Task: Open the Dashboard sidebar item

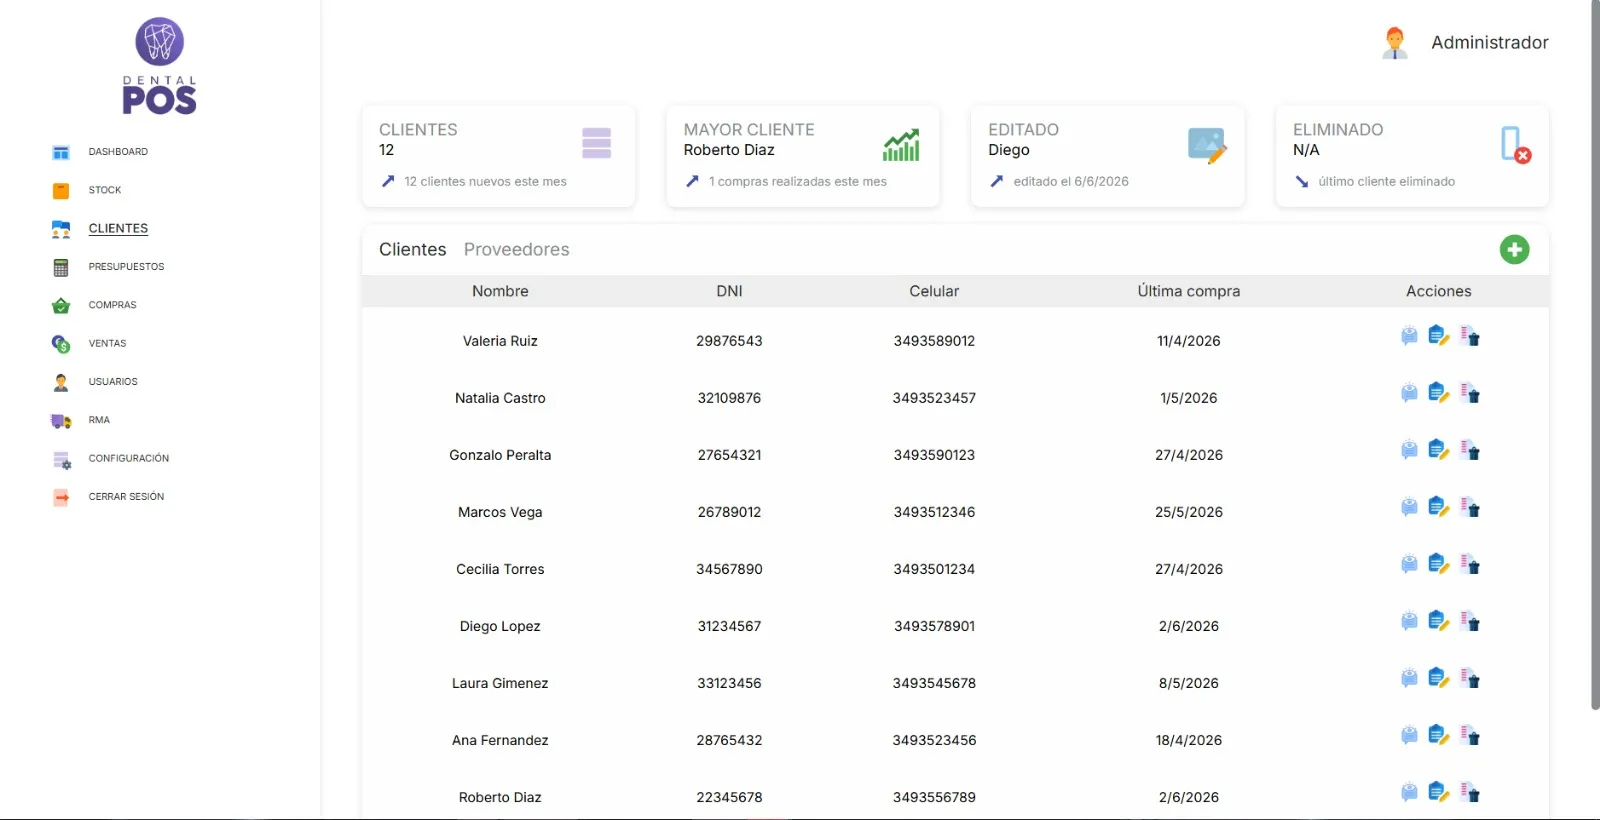Action: click(x=118, y=152)
